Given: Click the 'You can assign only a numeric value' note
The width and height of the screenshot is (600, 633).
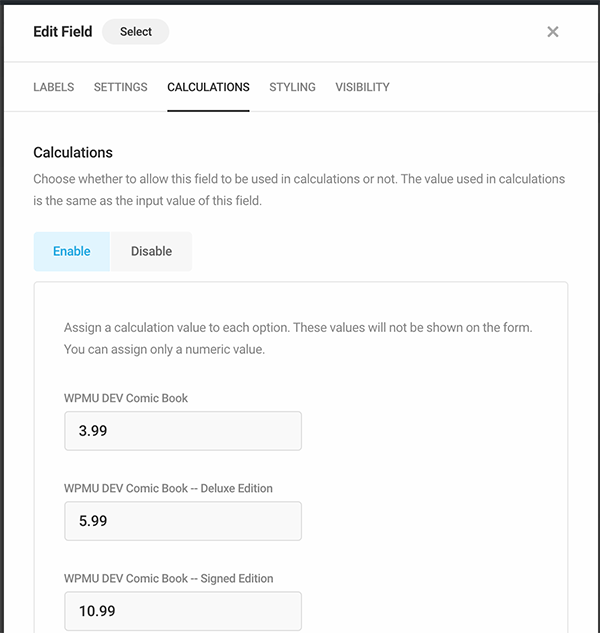Looking at the screenshot, I should pyautogui.click(x=164, y=350).
